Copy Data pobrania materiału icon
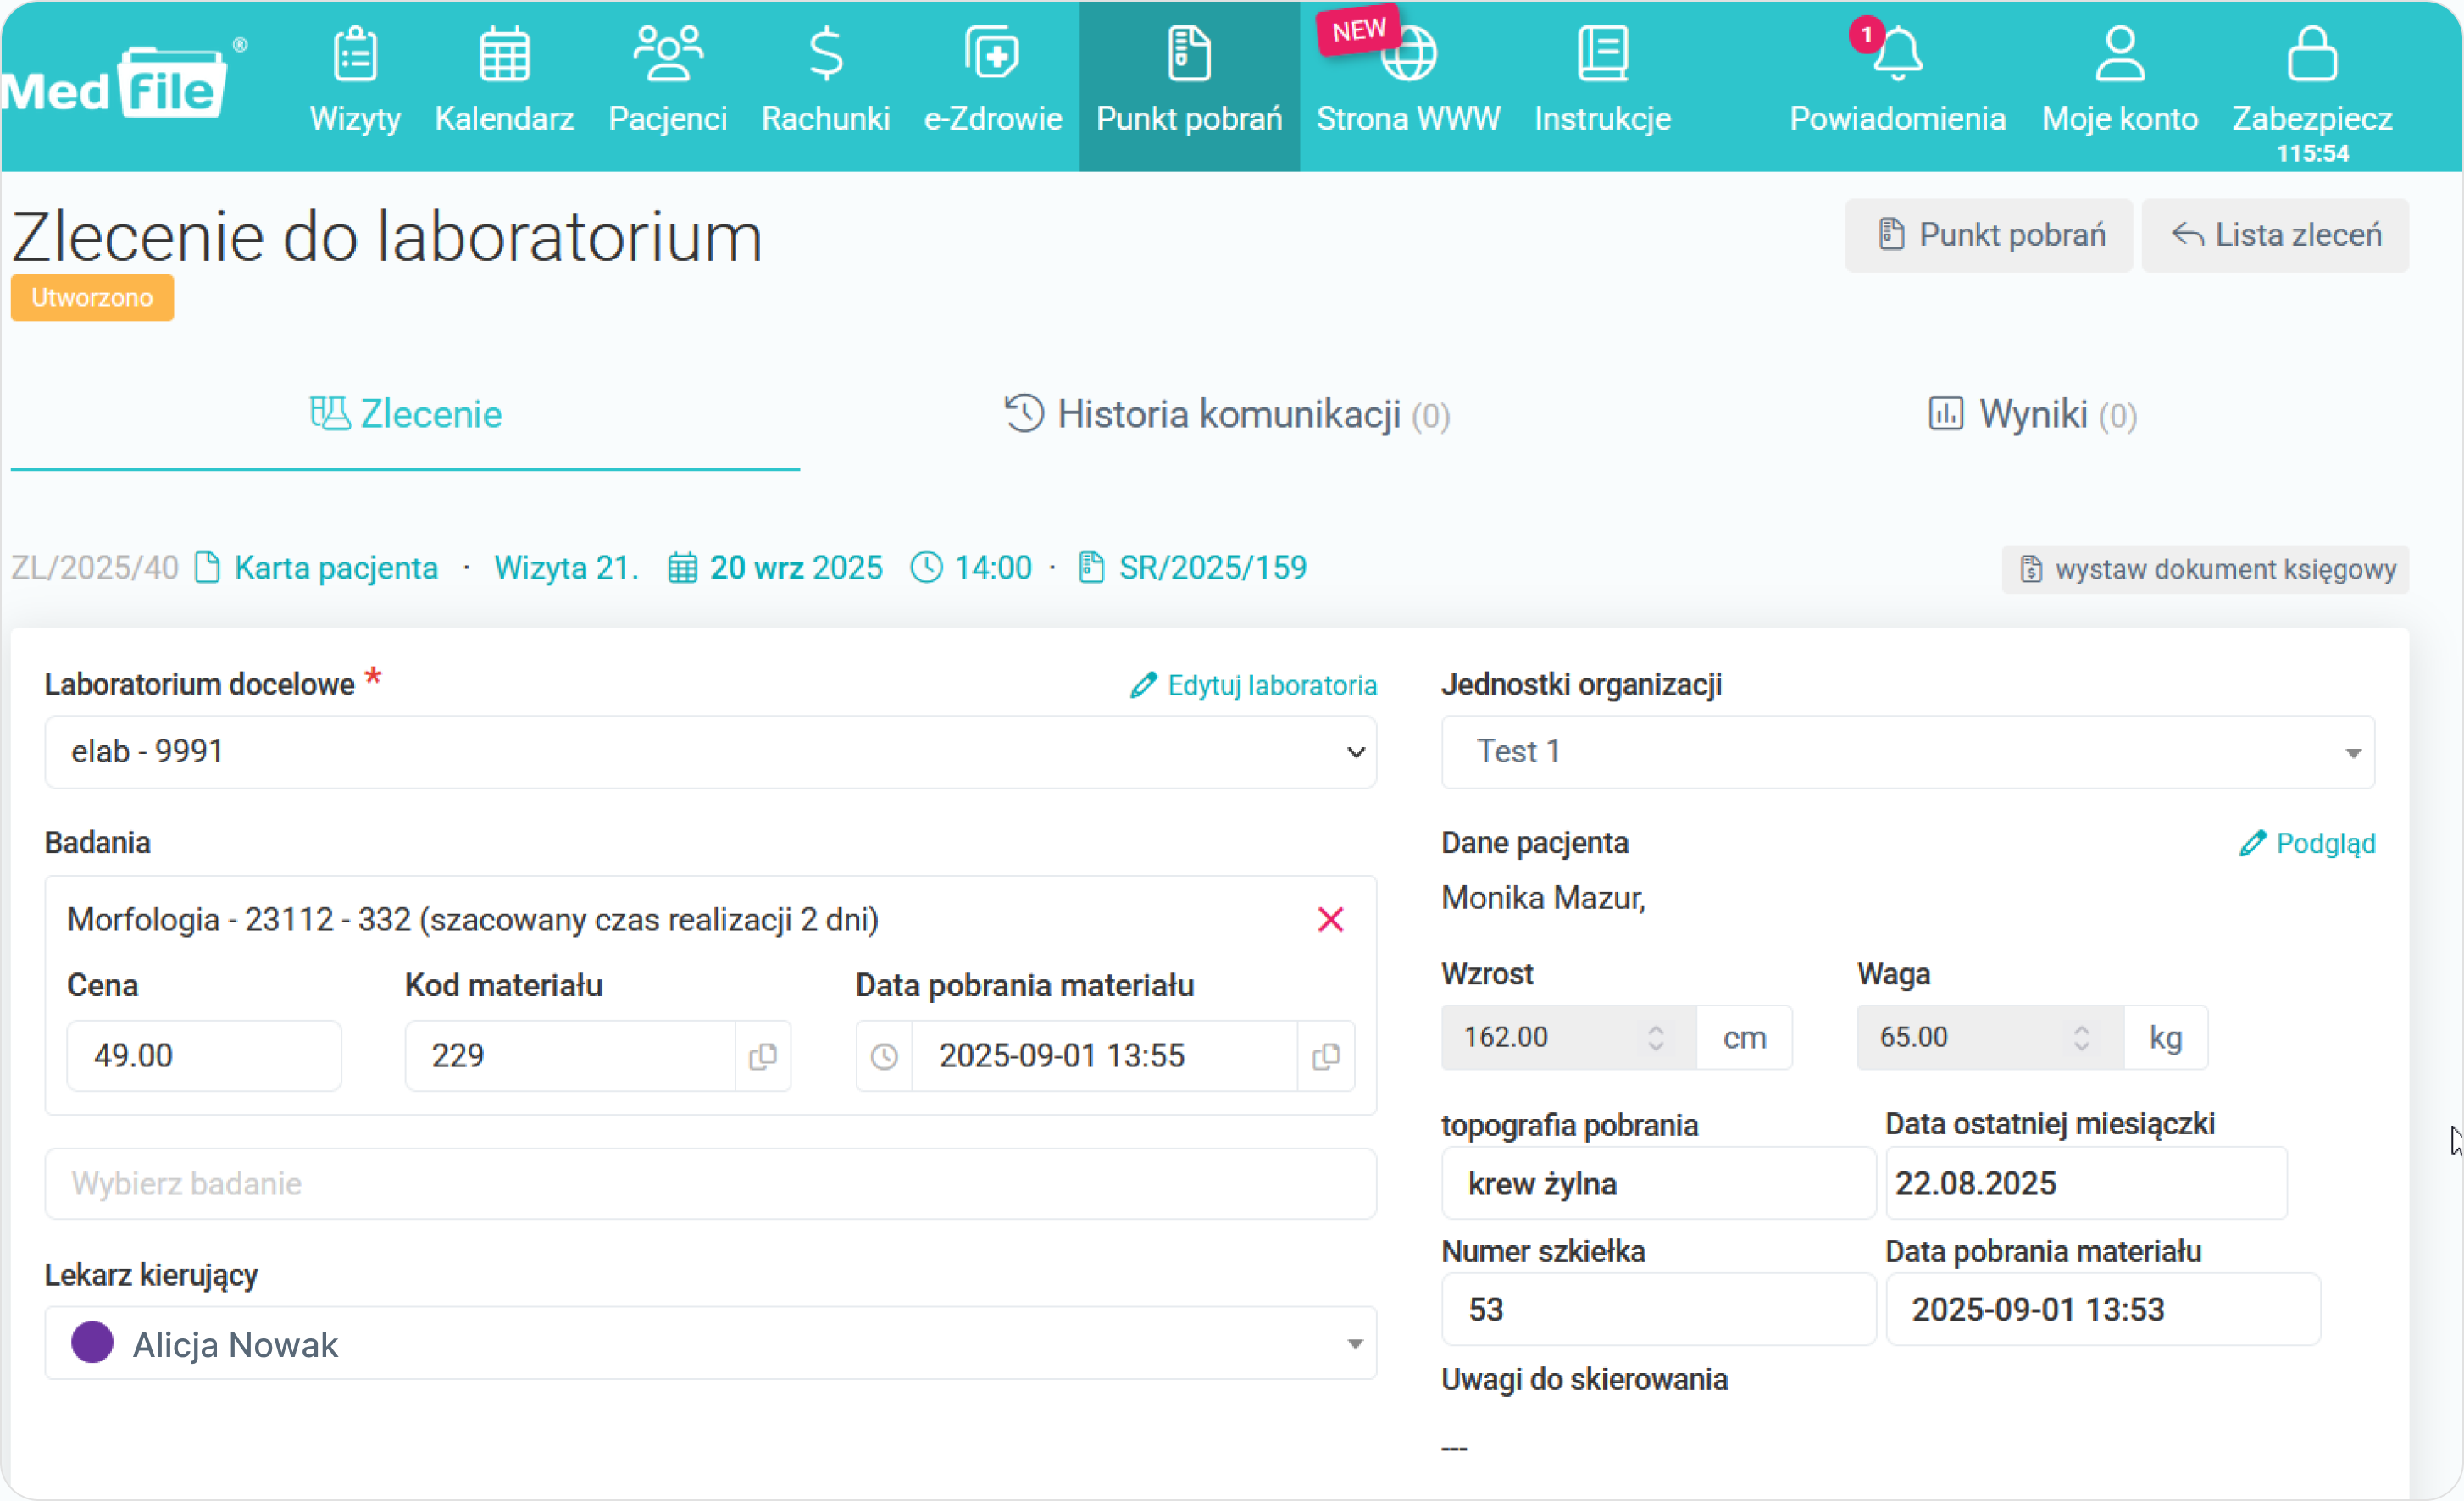The height and width of the screenshot is (1501, 2464). [1325, 1056]
